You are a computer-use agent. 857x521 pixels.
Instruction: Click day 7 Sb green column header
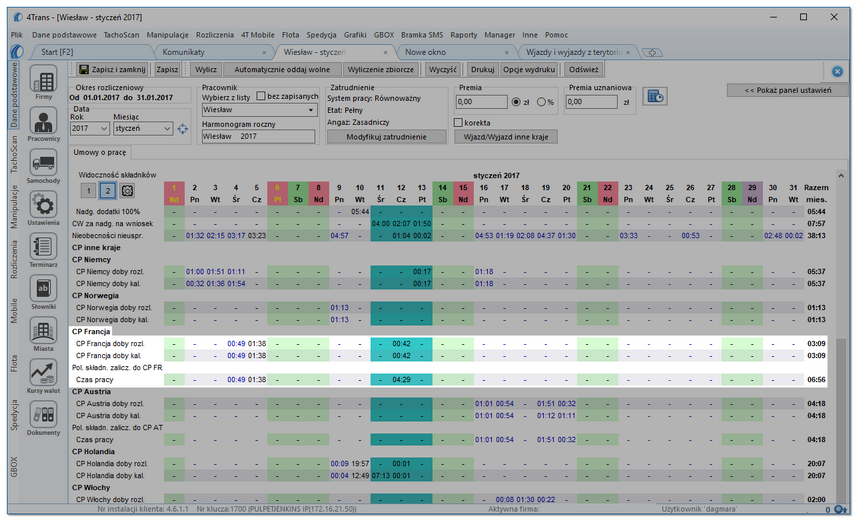[298, 194]
